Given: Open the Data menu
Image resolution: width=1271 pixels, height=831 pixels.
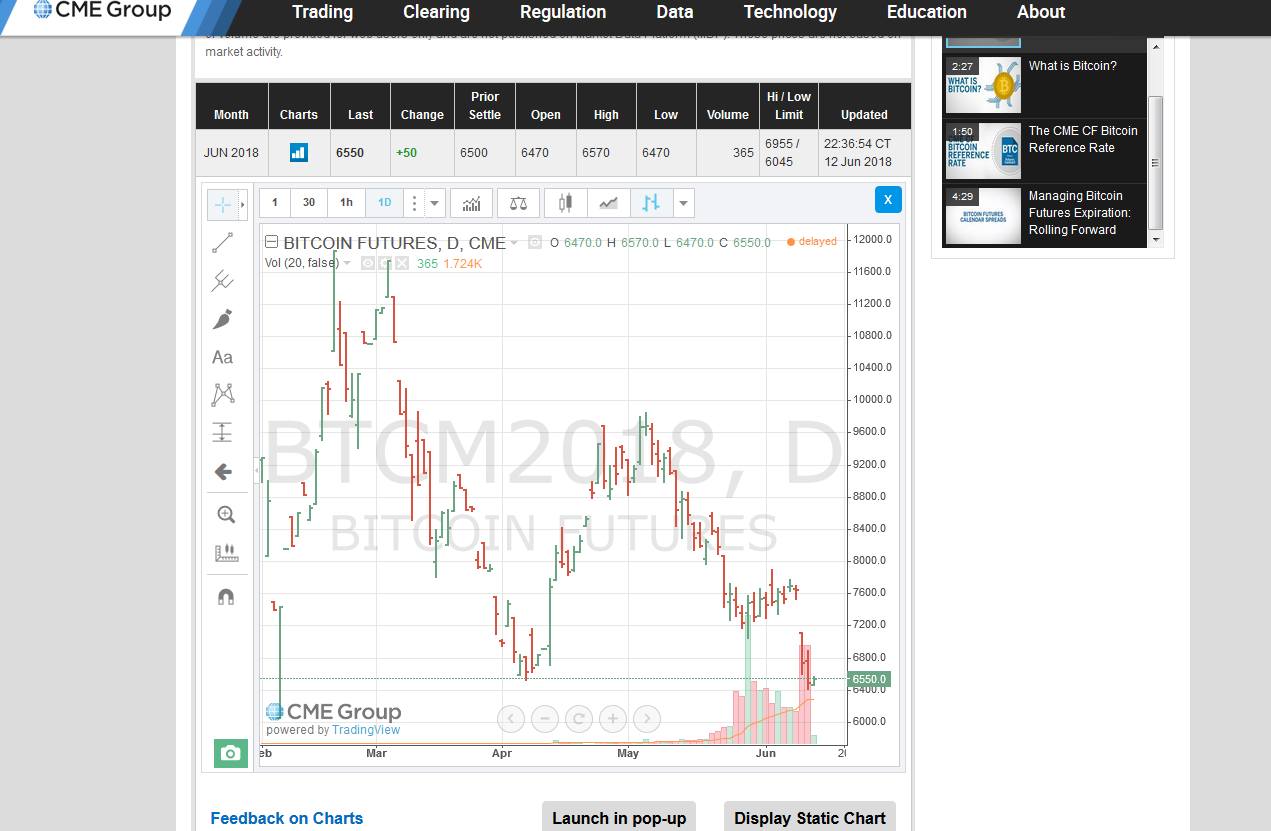Looking at the screenshot, I should pos(675,12).
